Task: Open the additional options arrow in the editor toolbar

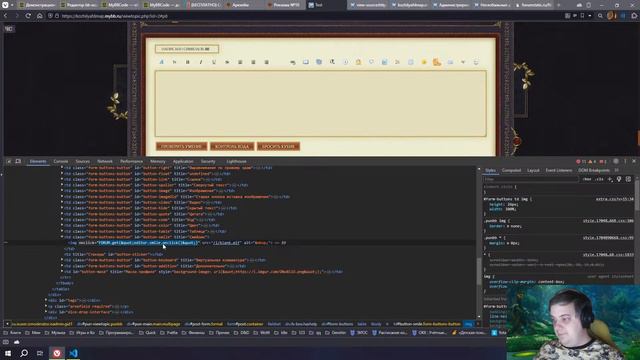Action: (x=463, y=62)
